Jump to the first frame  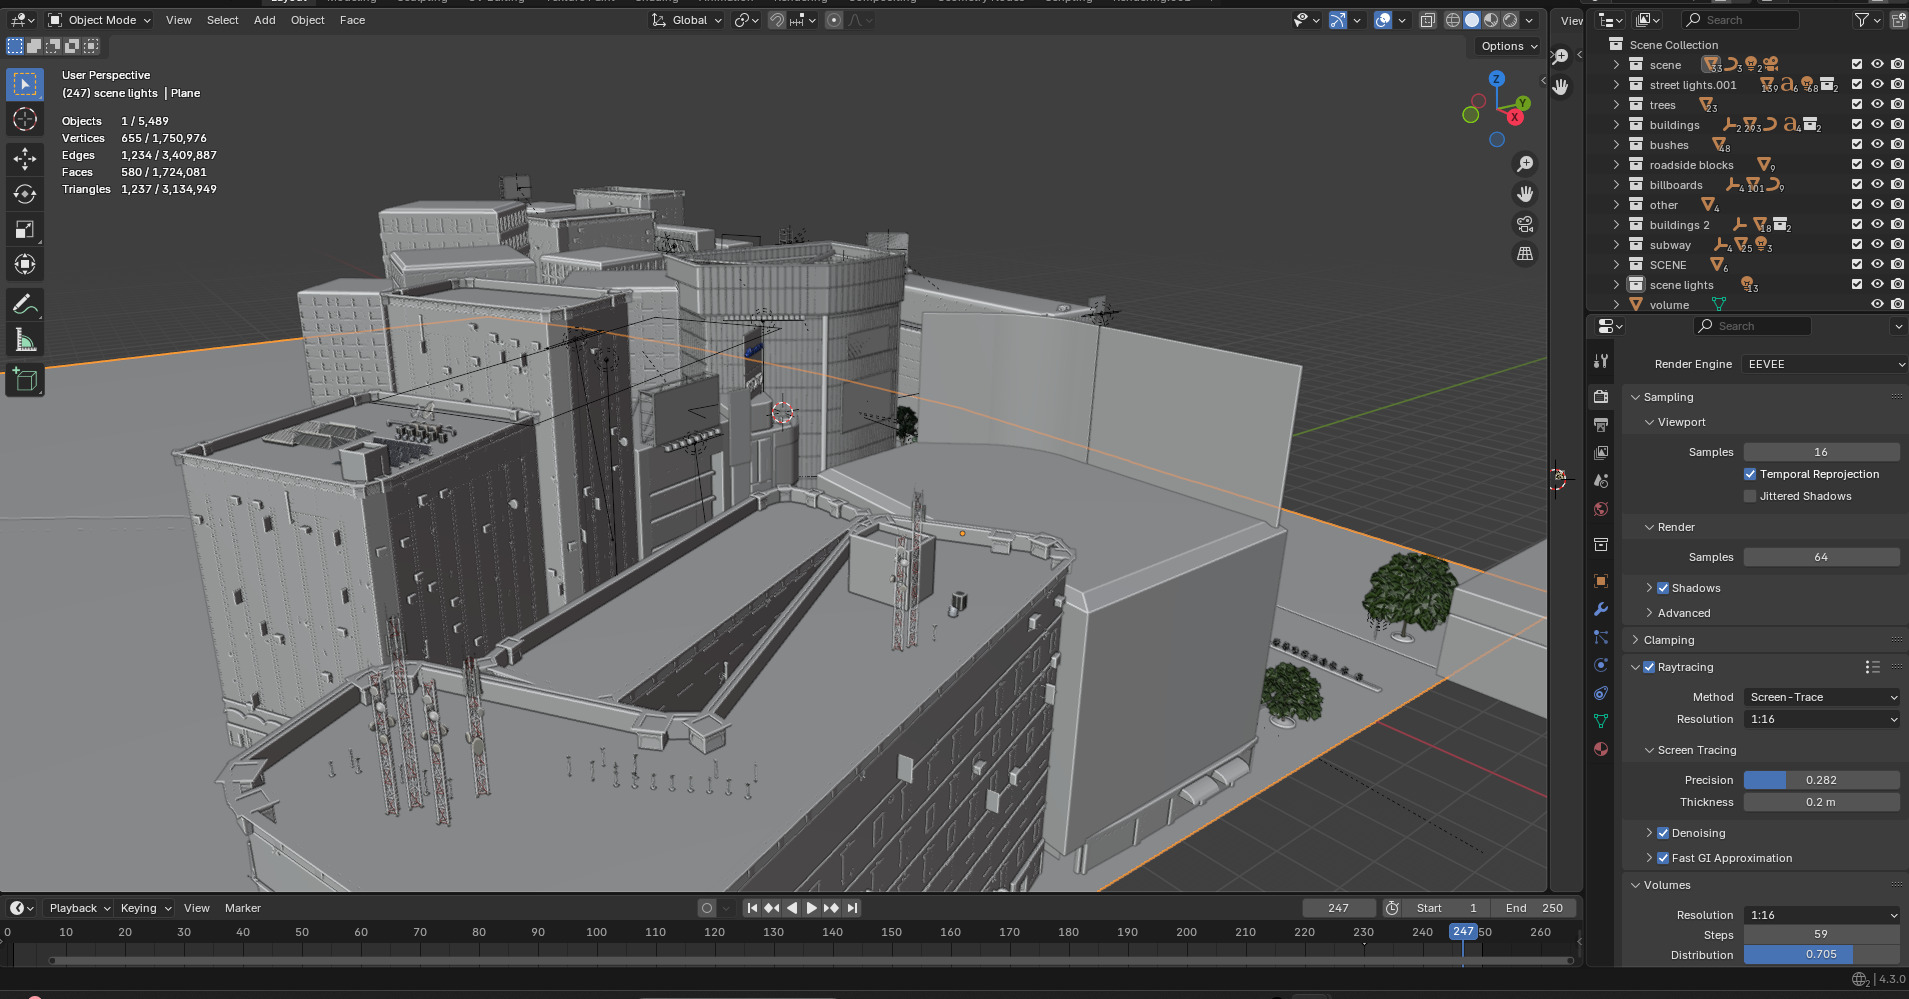coord(752,908)
